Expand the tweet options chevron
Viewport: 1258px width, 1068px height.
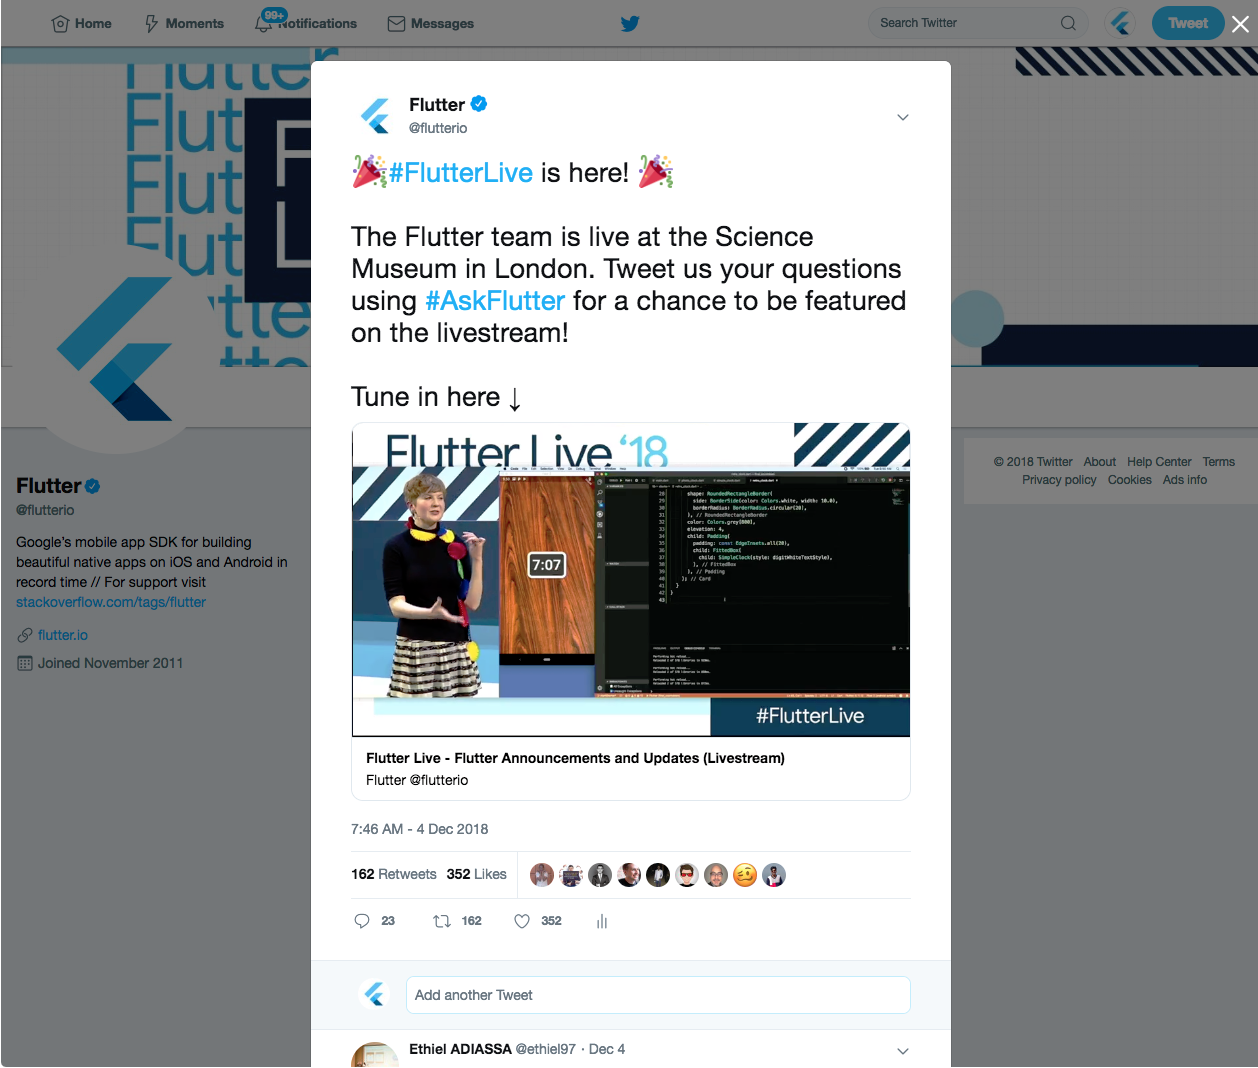click(x=903, y=117)
